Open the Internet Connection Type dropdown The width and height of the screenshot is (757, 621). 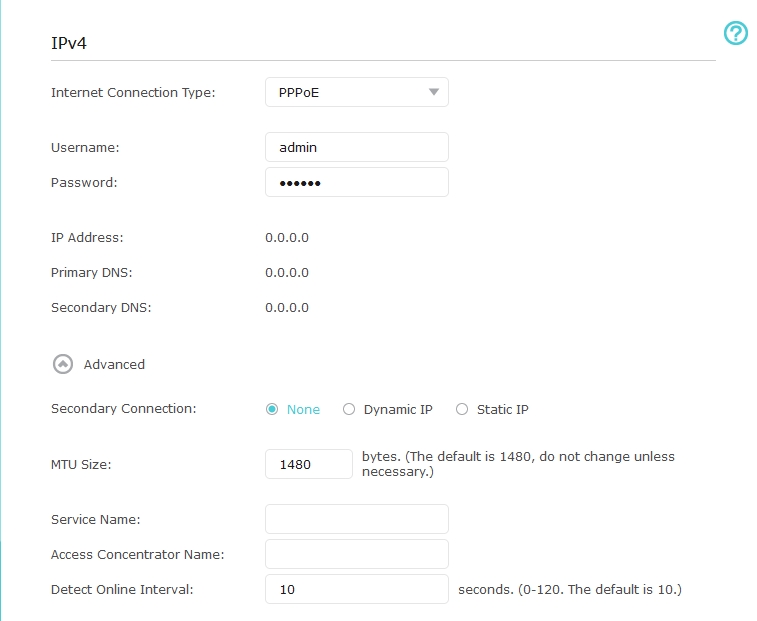coord(356,93)
